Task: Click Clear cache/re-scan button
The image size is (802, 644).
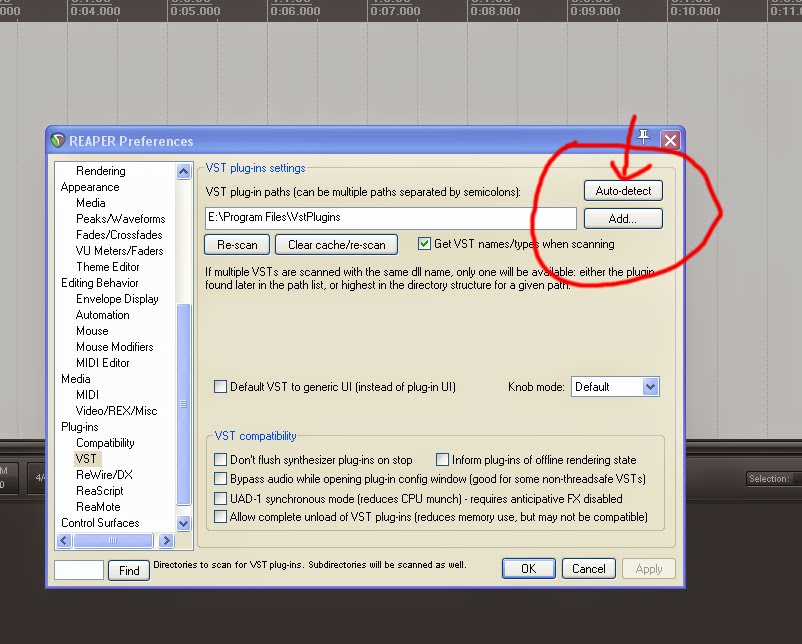Action: 337,245
